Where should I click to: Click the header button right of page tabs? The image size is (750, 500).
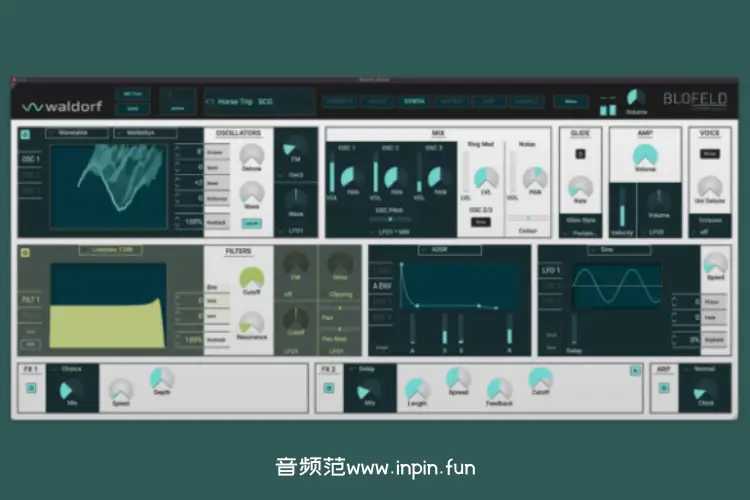pyautogui.click(x=571, y=101)
